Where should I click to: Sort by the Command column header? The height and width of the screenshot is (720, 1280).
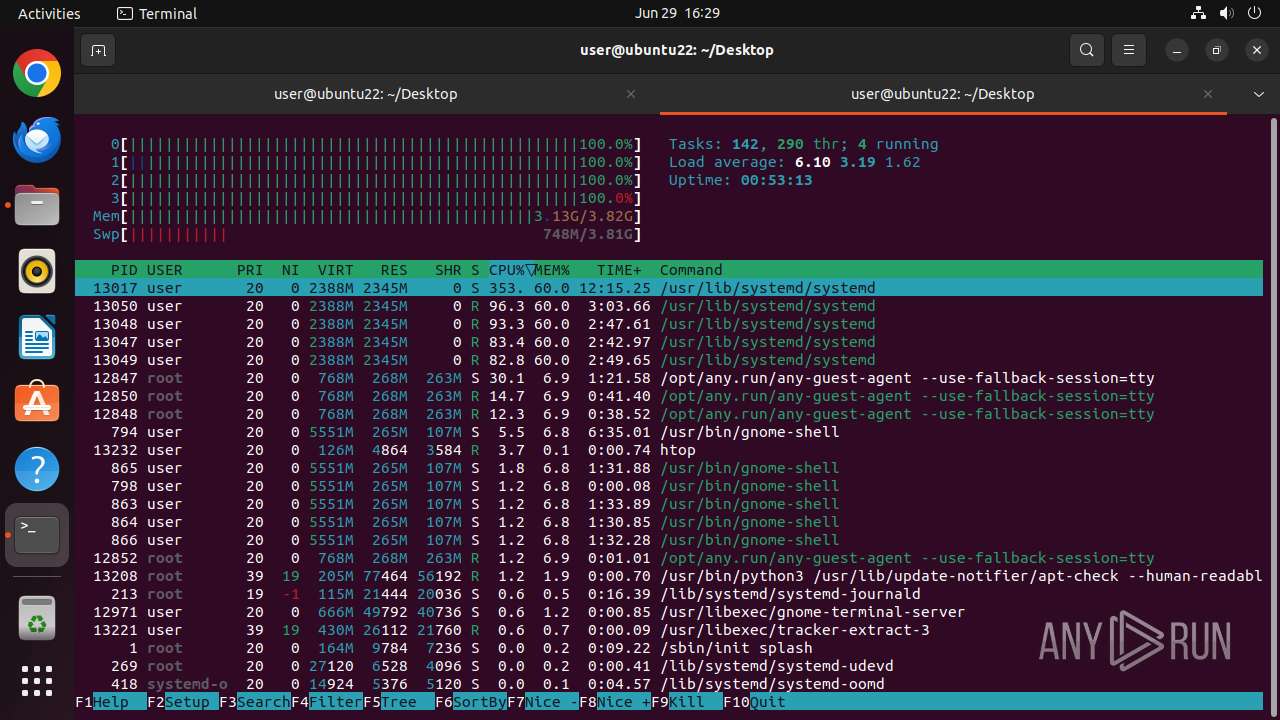pos(691,270)
